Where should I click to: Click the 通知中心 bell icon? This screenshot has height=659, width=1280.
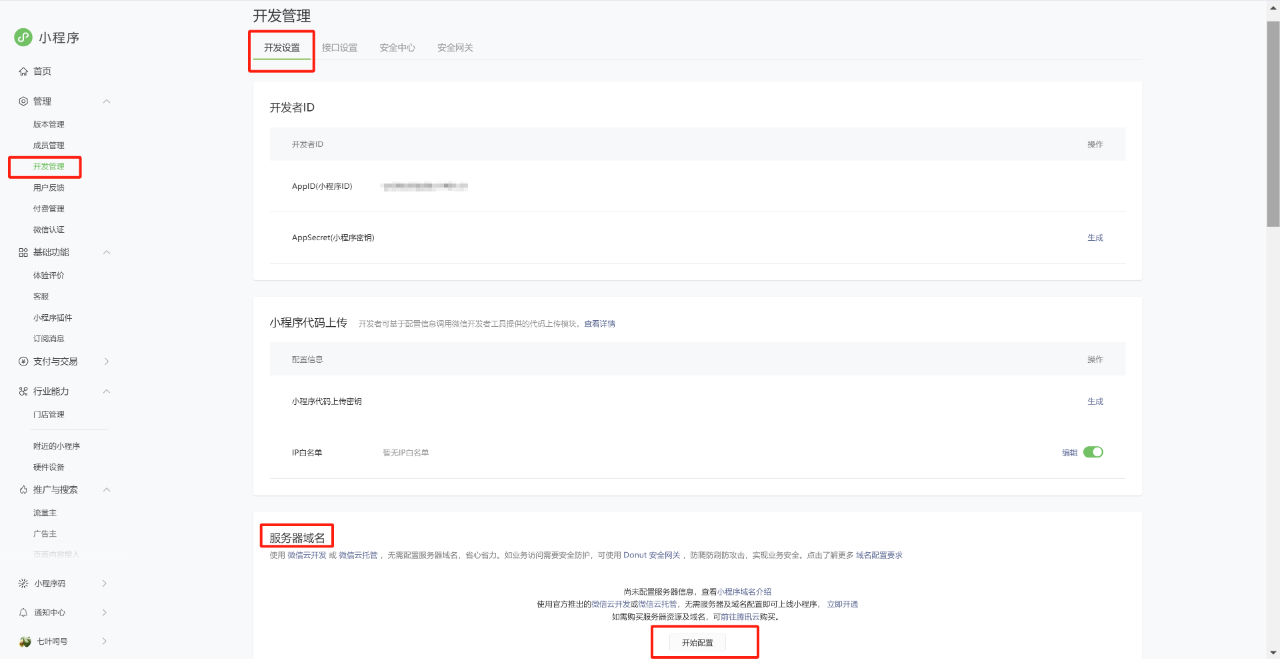[23, 612]
